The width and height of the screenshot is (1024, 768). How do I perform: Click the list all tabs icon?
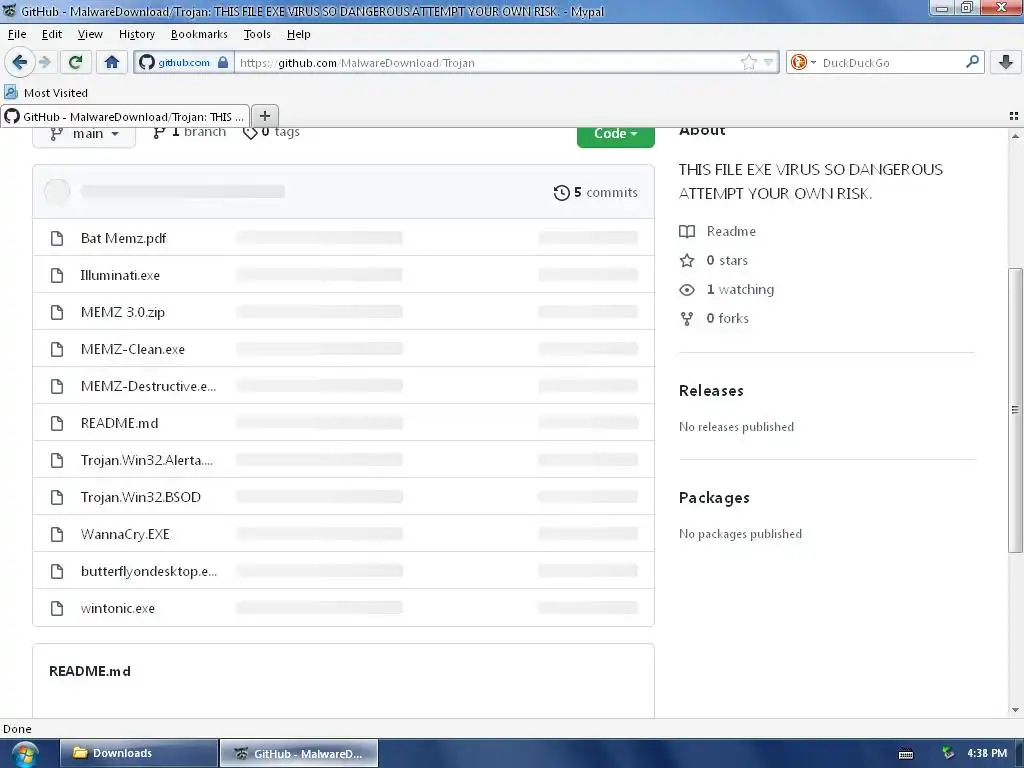coord(1014,116)
